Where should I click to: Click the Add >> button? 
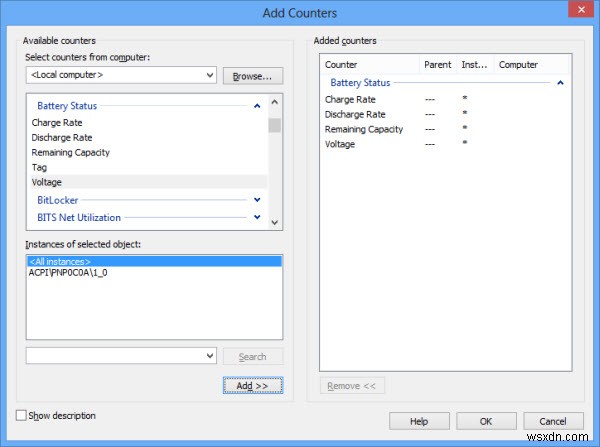(x=252, y=385)
